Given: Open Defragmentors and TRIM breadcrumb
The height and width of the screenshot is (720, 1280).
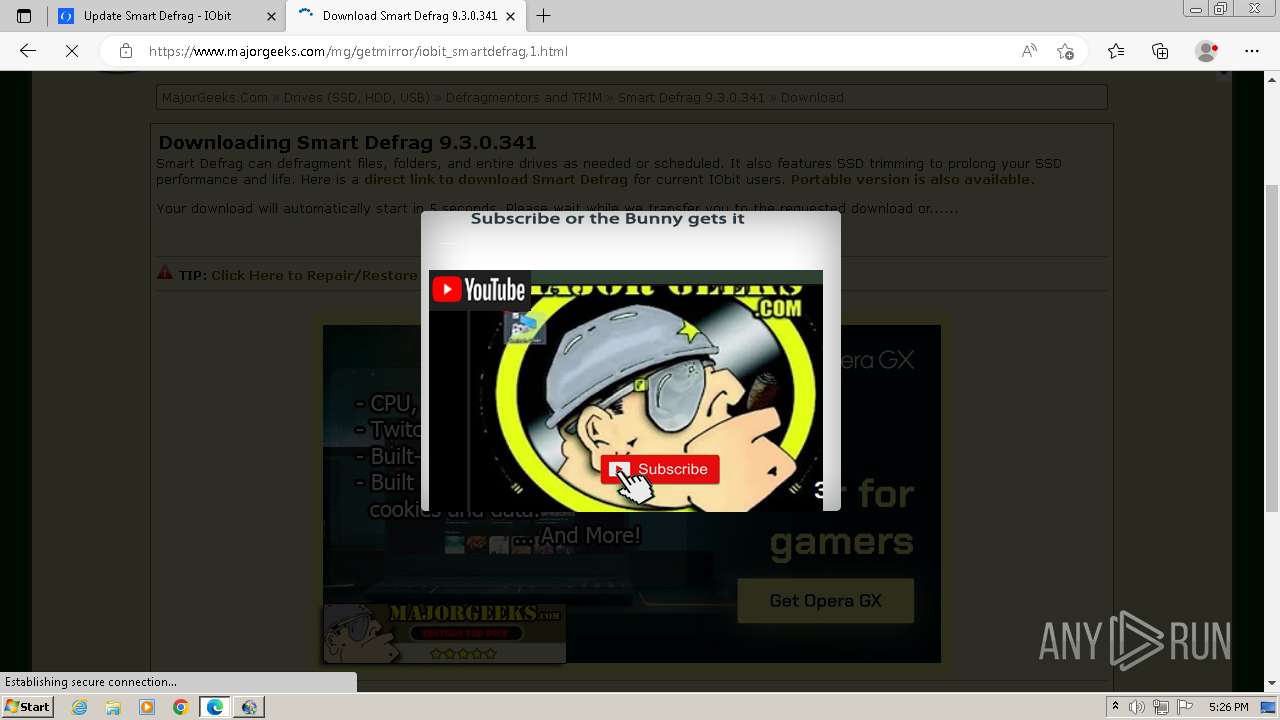Looking at the screenshot, I should 524,98.
